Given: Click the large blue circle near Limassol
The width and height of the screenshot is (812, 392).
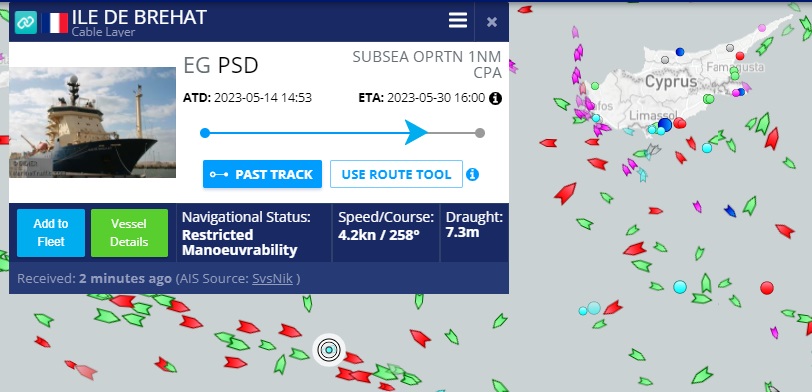Looking at the screenshot, I should coord(665,124).
